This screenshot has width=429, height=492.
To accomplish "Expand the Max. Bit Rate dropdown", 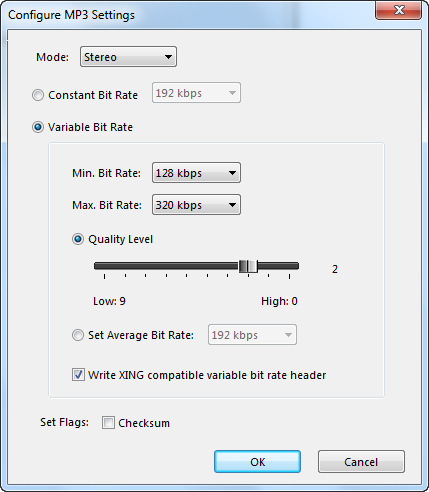I will [196, 205].
